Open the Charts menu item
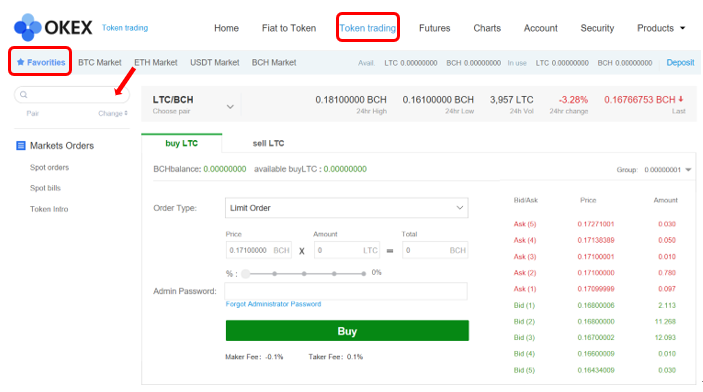The height and width of the screenshot is (392, 703). [x=487, y=28]
